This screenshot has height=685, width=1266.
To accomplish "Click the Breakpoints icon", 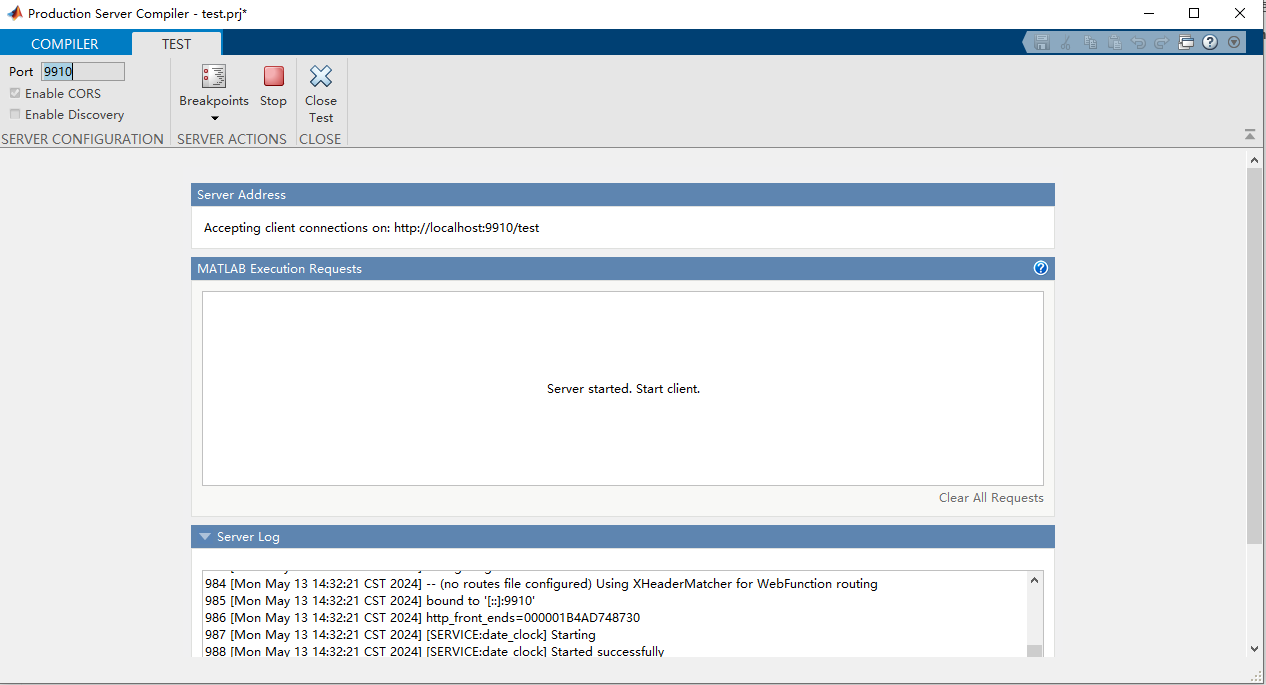I will pos(214,77).
